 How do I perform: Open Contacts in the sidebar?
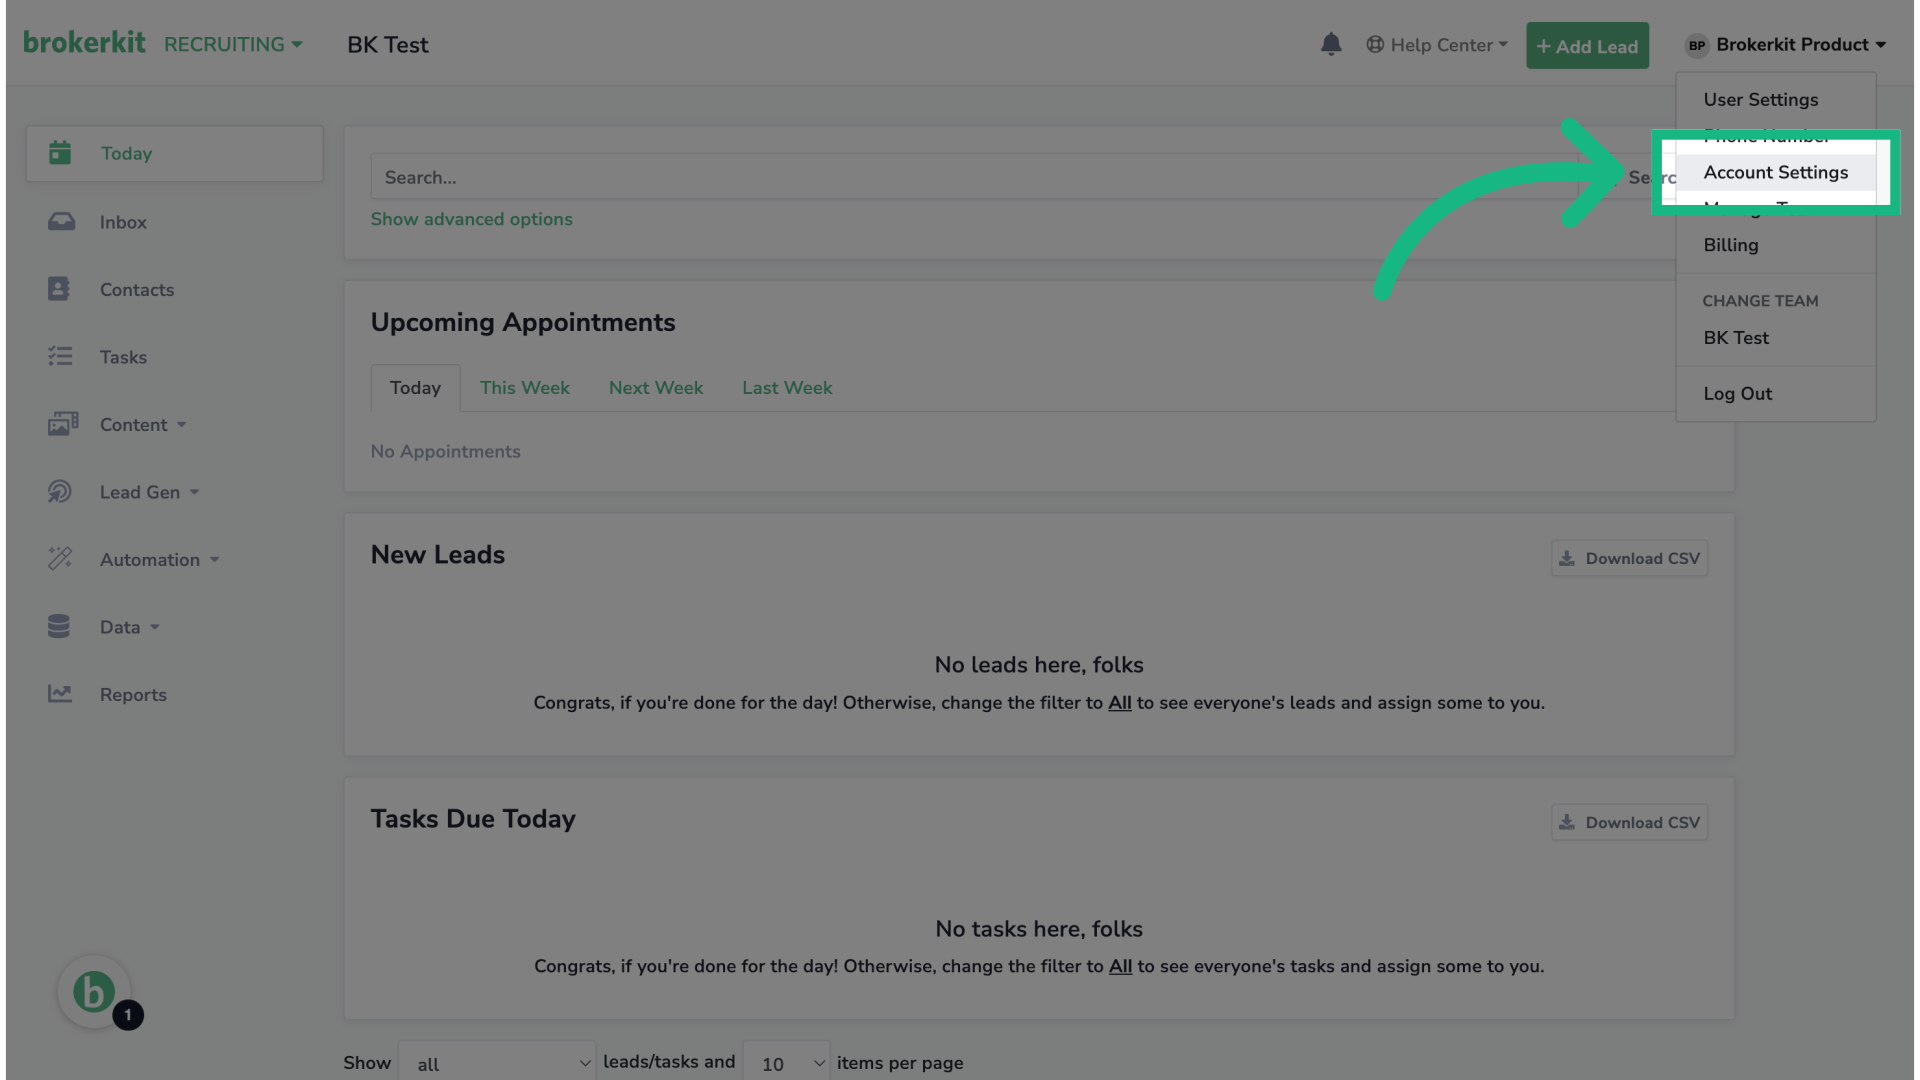[x=175, y=289]
